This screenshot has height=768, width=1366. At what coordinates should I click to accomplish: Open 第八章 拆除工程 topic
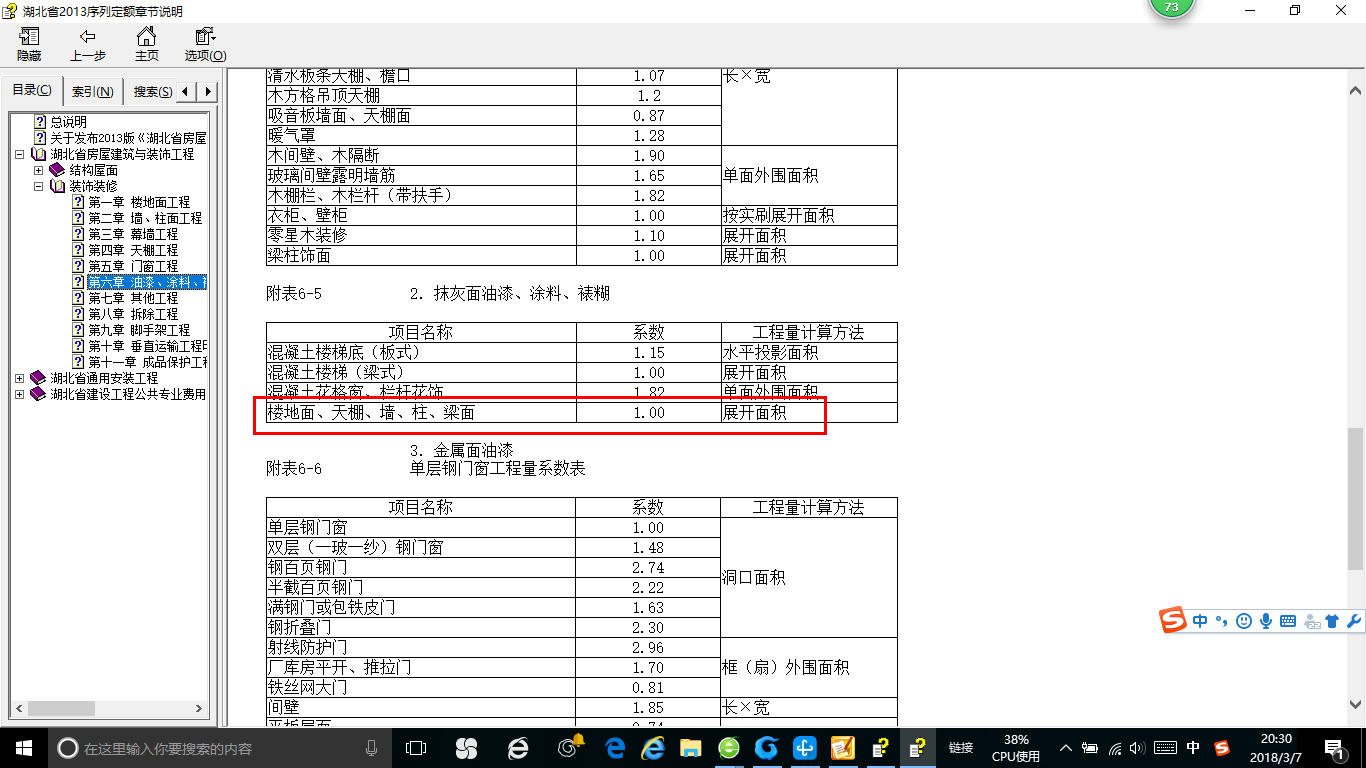[133, 314]
